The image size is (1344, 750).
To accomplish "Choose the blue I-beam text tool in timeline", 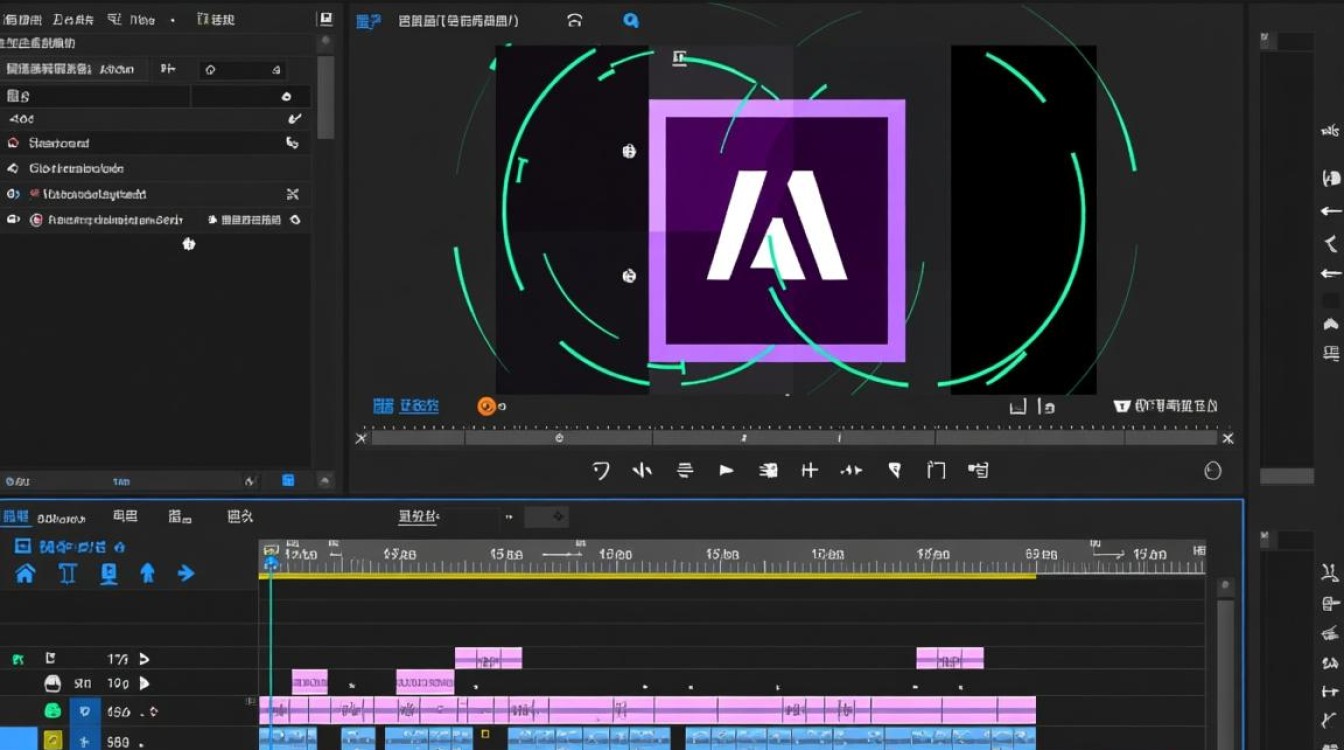I will (x=68, y=573).
